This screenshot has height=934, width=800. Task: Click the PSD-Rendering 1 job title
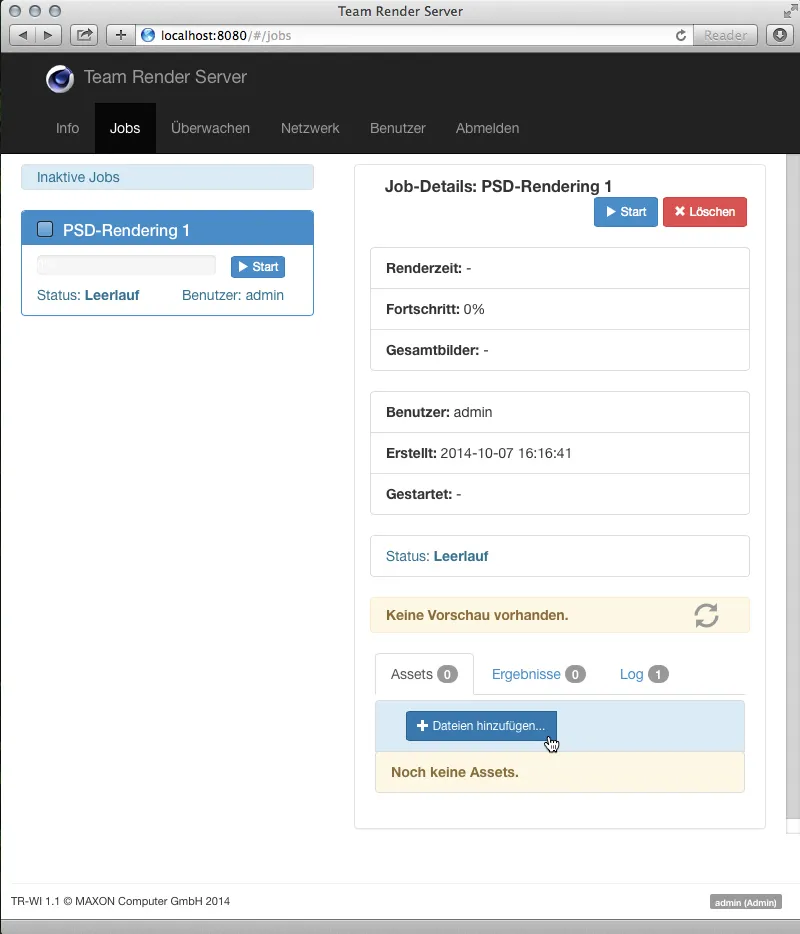pyautogui.click(x=126, y=231)
